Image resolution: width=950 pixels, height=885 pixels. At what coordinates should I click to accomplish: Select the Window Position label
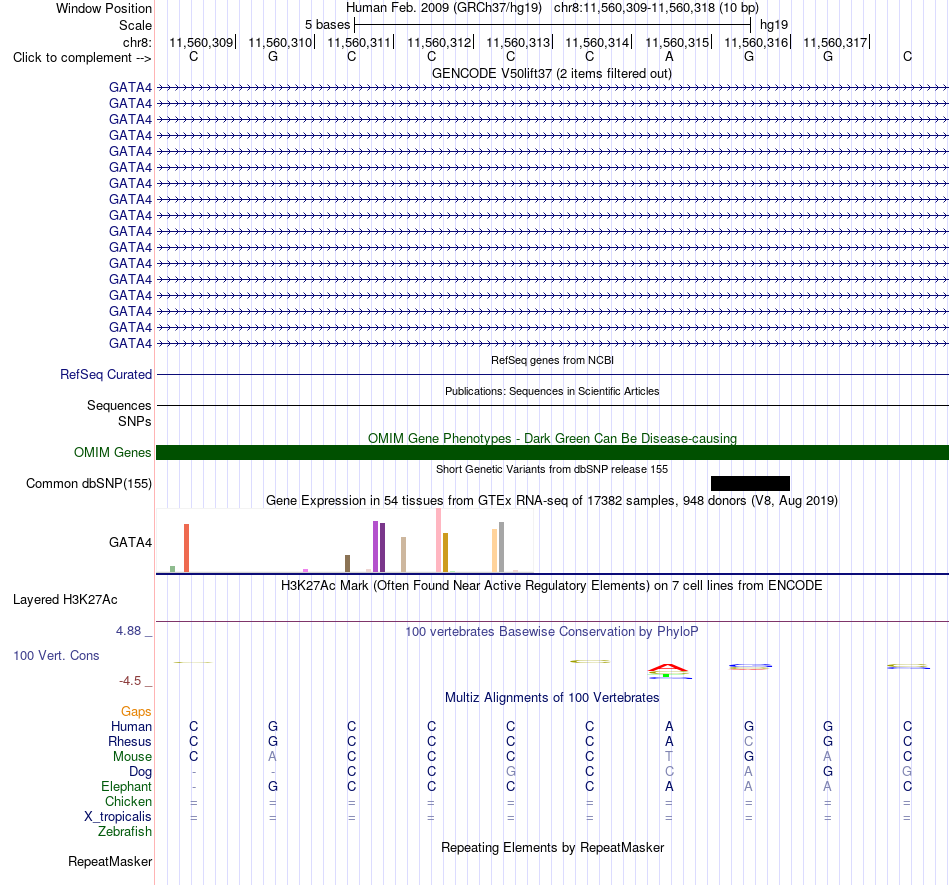pyautogui.click(x=104, y=8)
